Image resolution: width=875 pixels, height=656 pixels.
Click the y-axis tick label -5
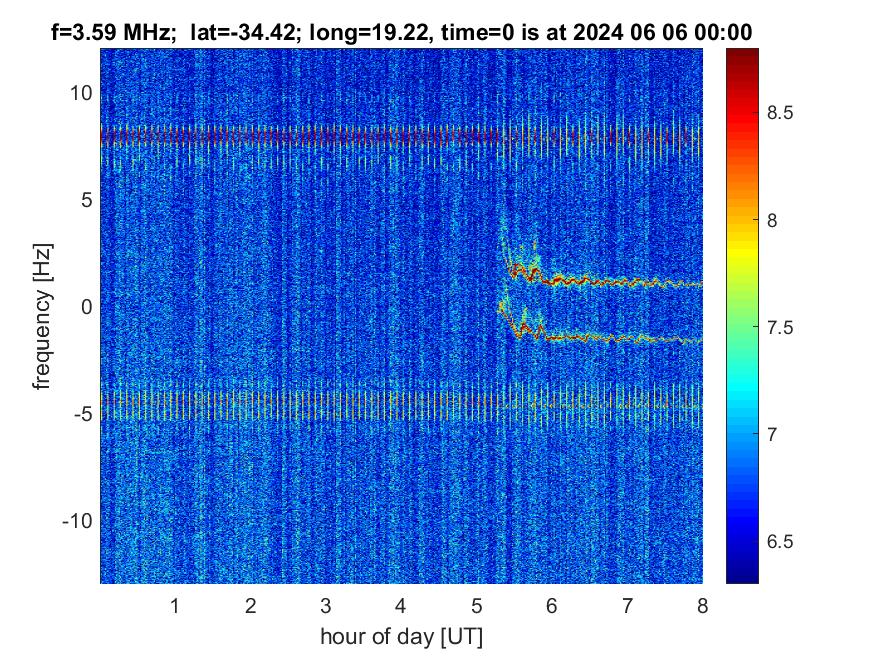[80, 414]
